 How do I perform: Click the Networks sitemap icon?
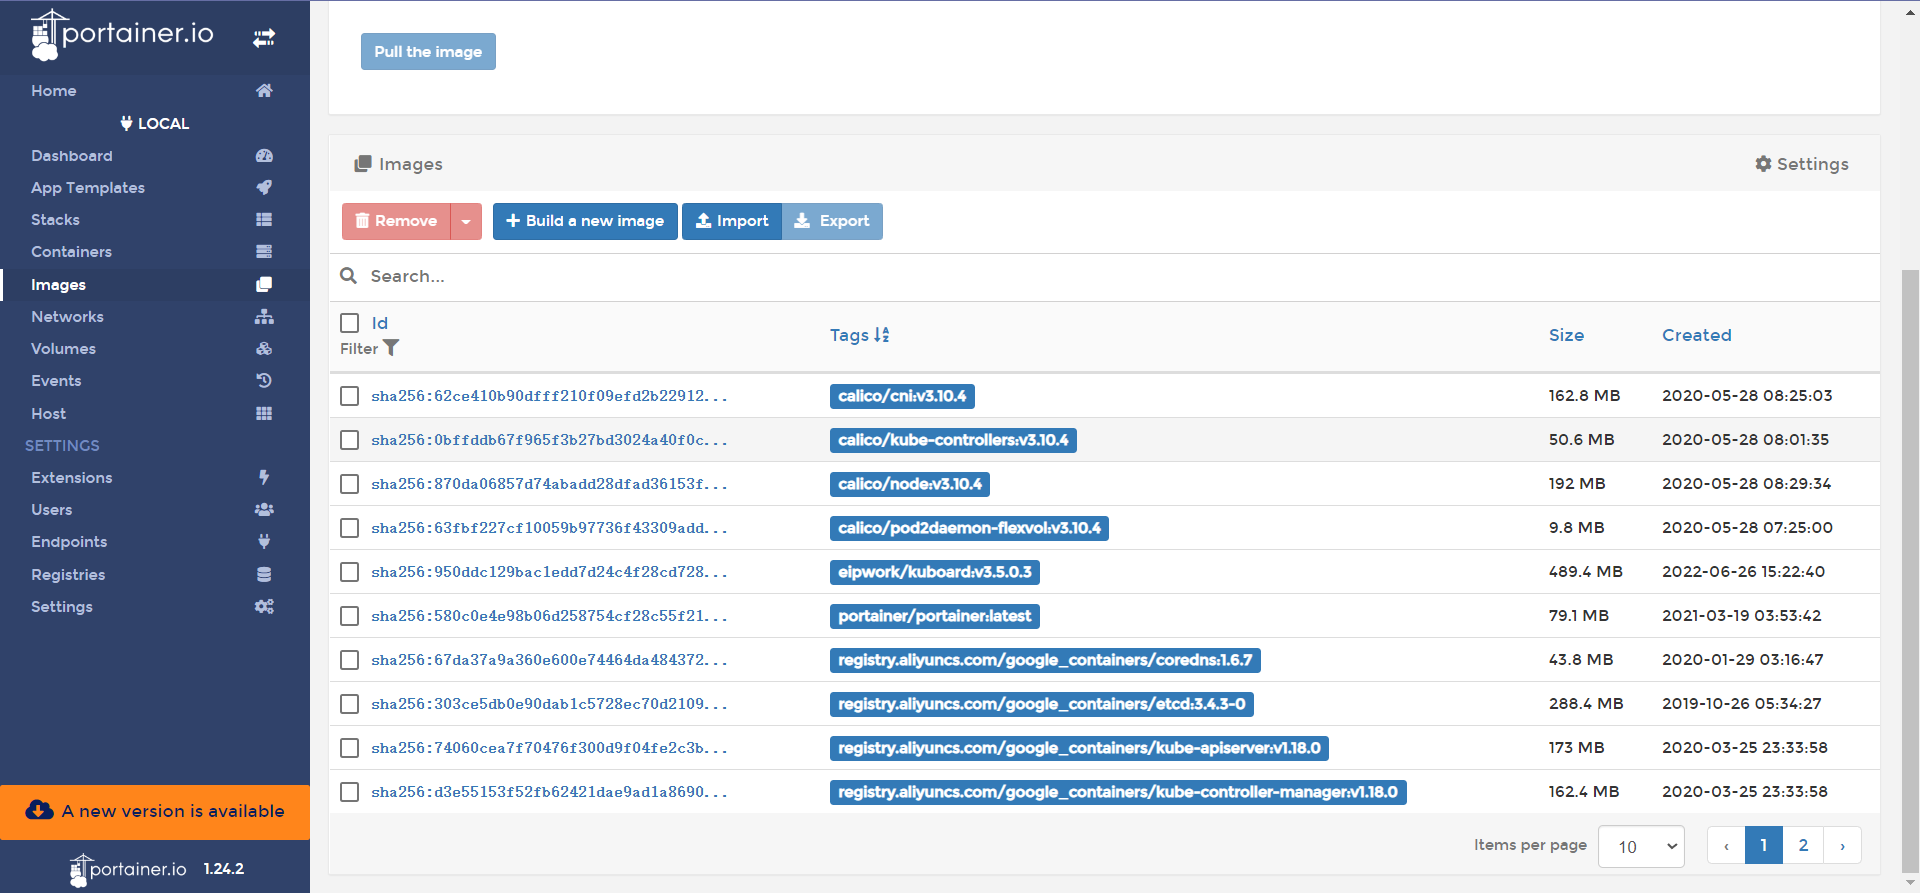point(264,317)
